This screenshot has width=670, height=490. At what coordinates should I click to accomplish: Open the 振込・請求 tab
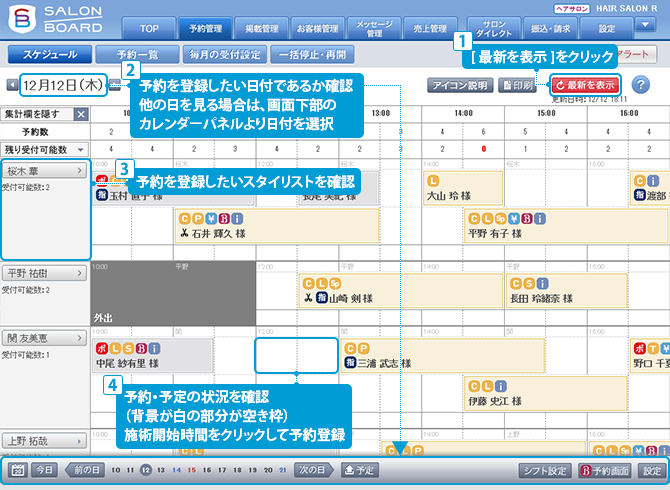[550, 29]
